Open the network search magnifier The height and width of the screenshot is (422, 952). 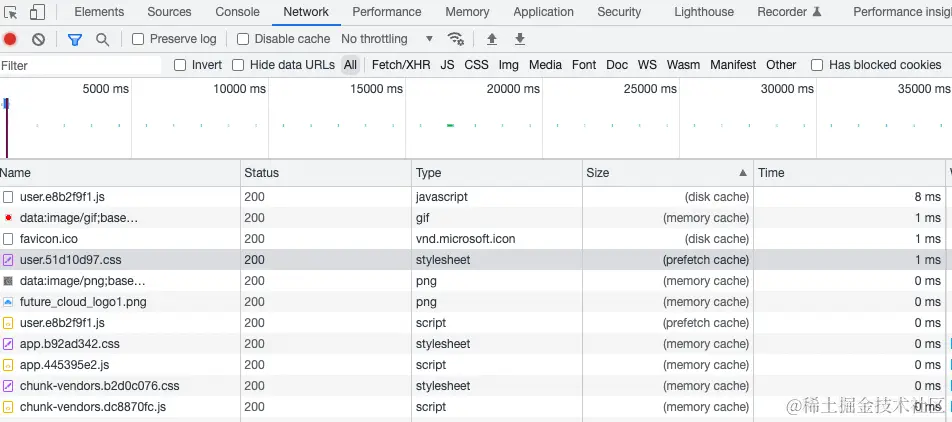103,39
